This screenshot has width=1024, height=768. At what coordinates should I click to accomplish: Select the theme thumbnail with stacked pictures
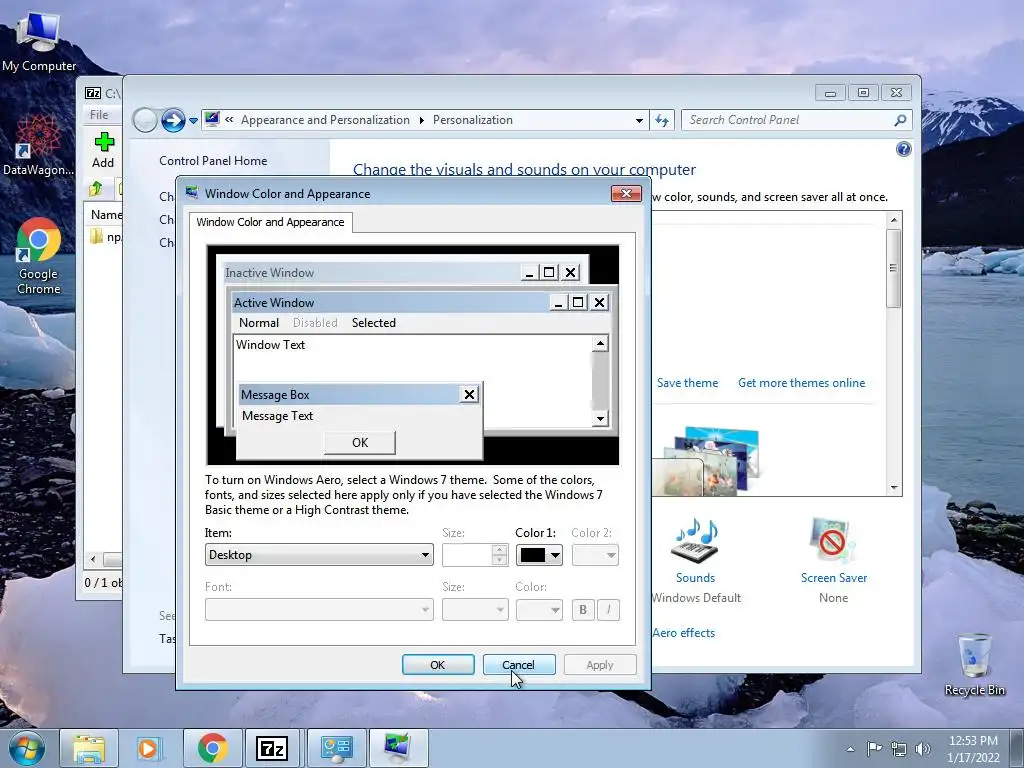[707, 461]
